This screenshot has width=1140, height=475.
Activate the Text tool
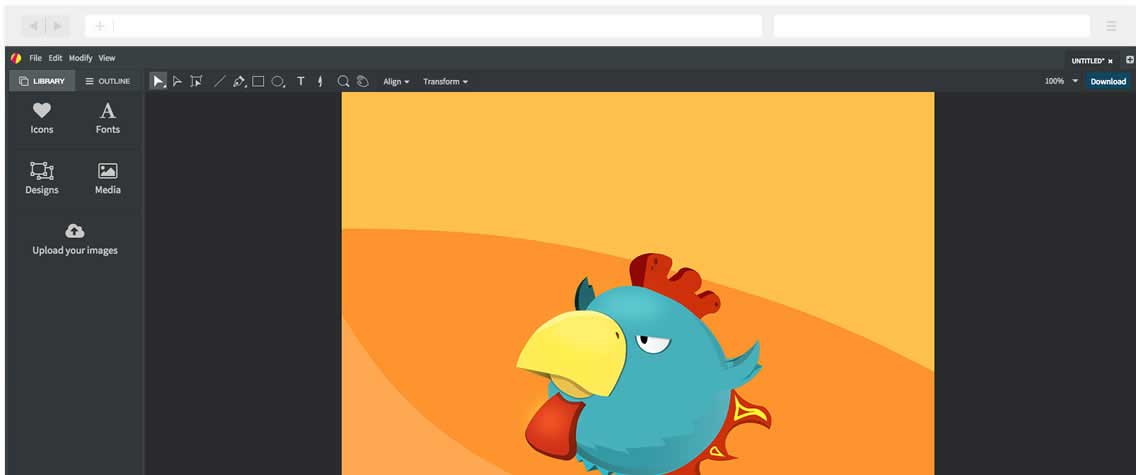click(300, 81)
